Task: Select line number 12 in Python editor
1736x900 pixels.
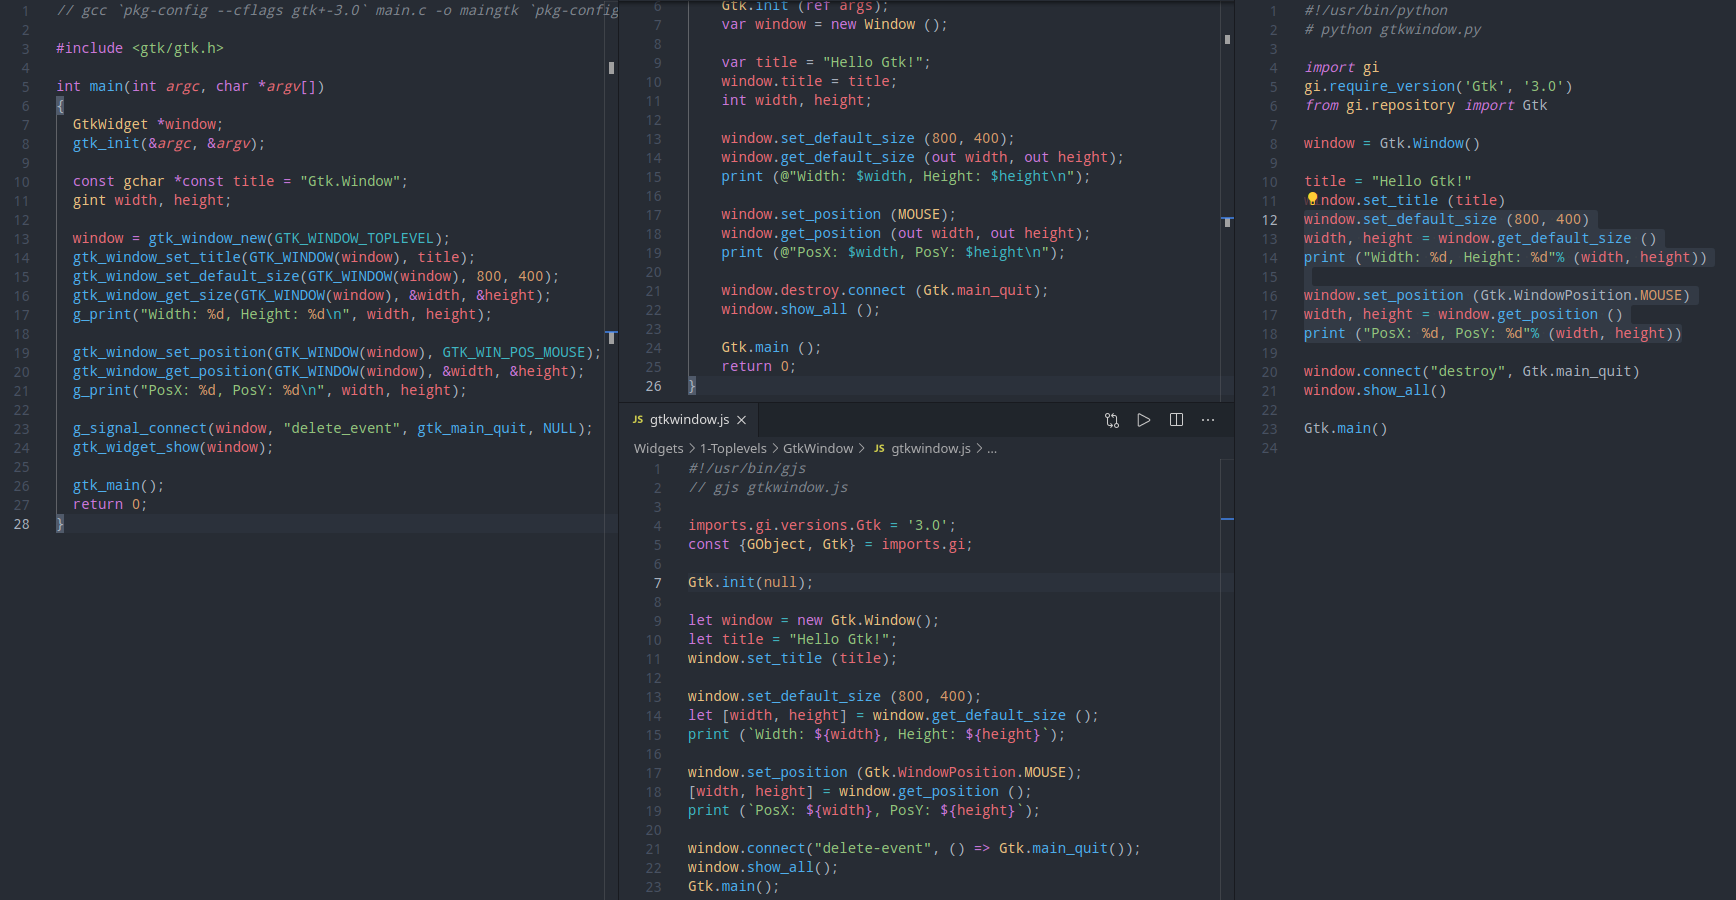Action: point(1270,220)
